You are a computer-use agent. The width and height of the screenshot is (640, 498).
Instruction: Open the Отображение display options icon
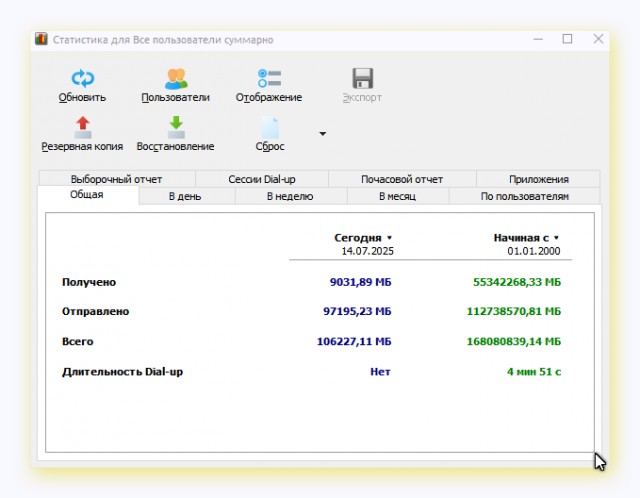tap(269, 78)
